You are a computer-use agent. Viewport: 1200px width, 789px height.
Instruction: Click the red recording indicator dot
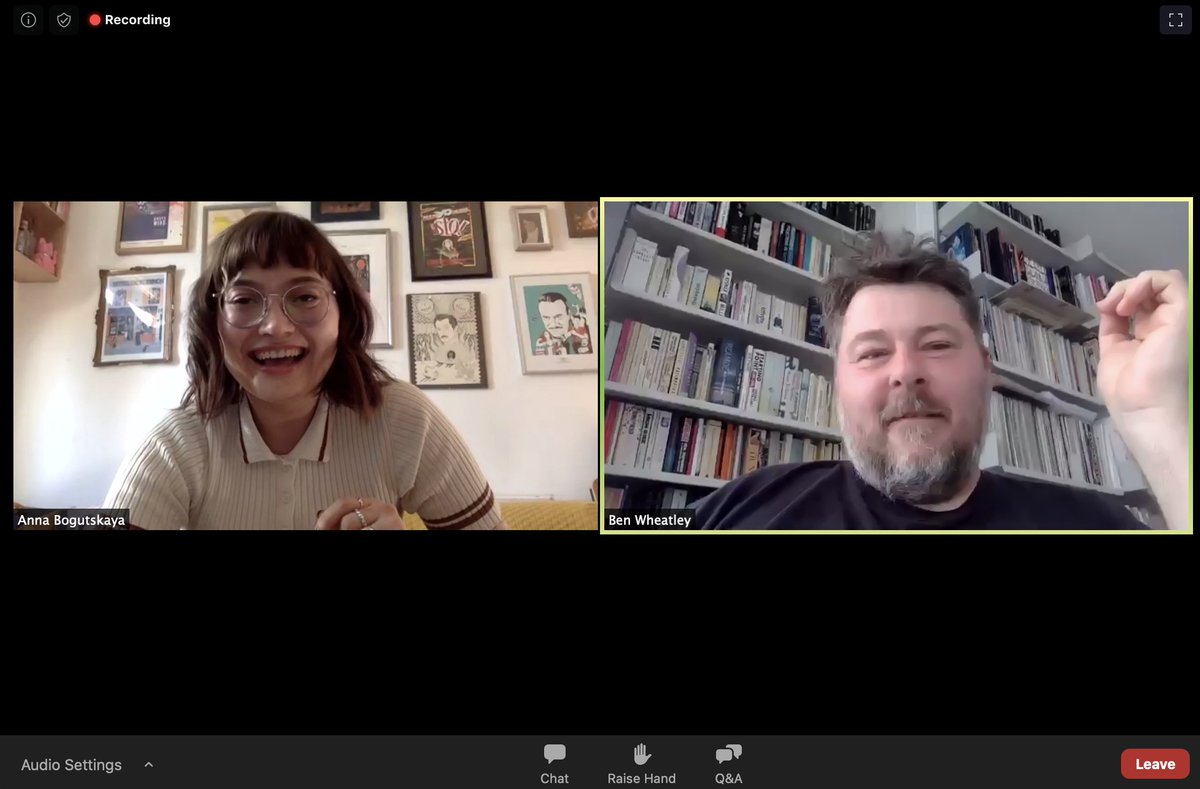[95, 19]
